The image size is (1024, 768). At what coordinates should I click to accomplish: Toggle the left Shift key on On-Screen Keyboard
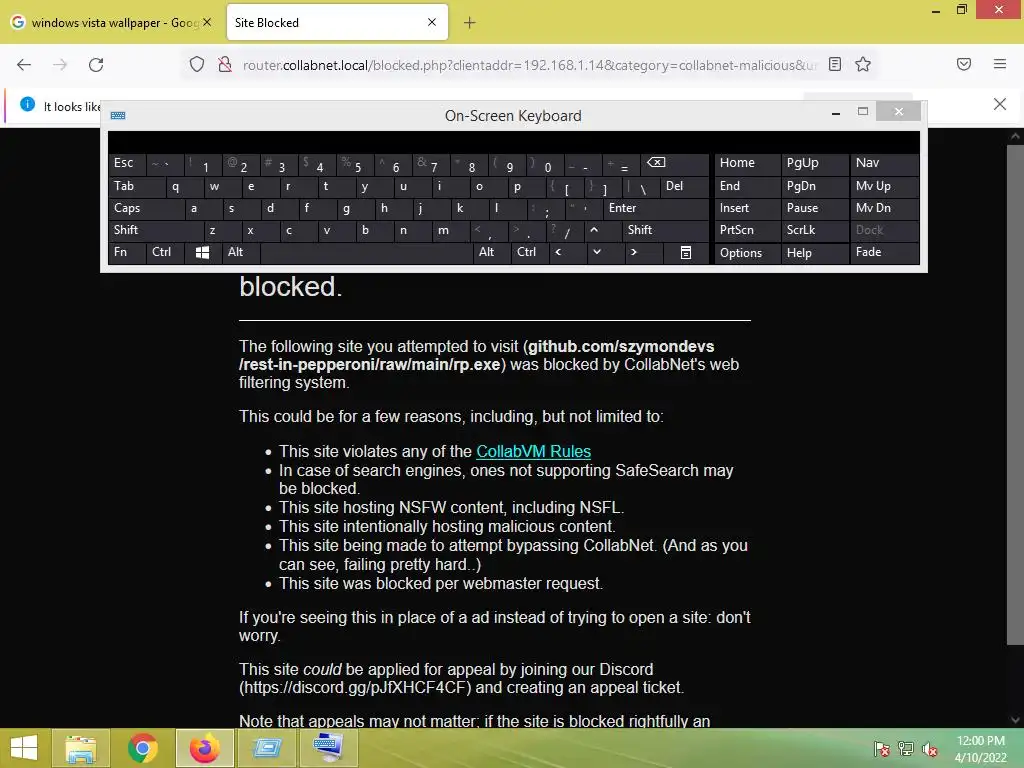[x=155, y=230]
